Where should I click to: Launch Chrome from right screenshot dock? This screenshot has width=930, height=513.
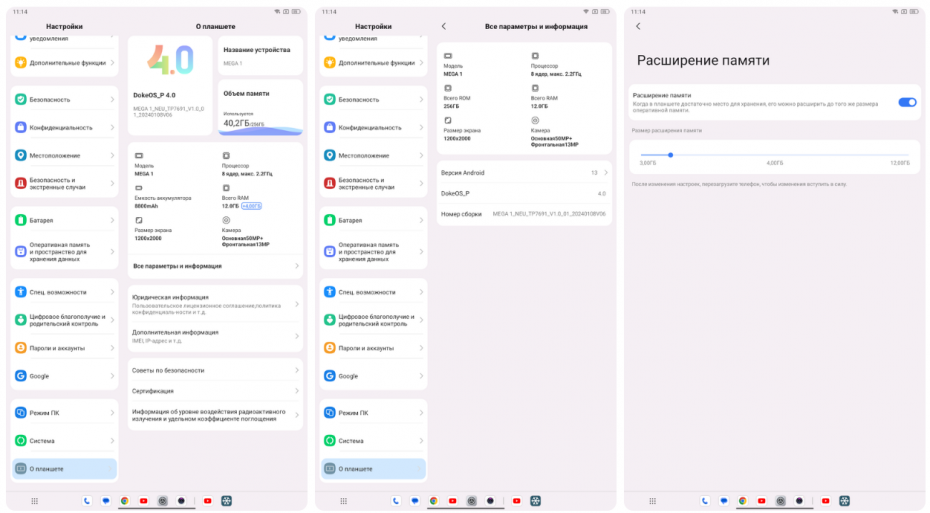pos(743,501)
